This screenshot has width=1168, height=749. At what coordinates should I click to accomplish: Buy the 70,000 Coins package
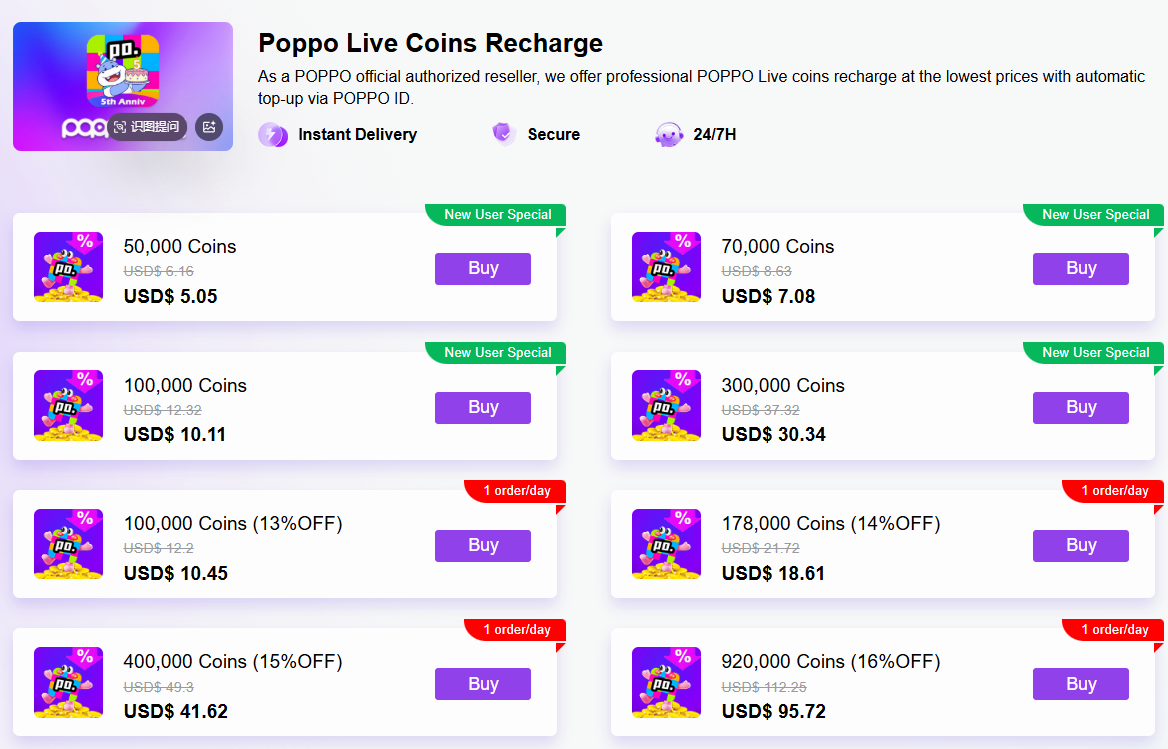tap(1080, 269)
